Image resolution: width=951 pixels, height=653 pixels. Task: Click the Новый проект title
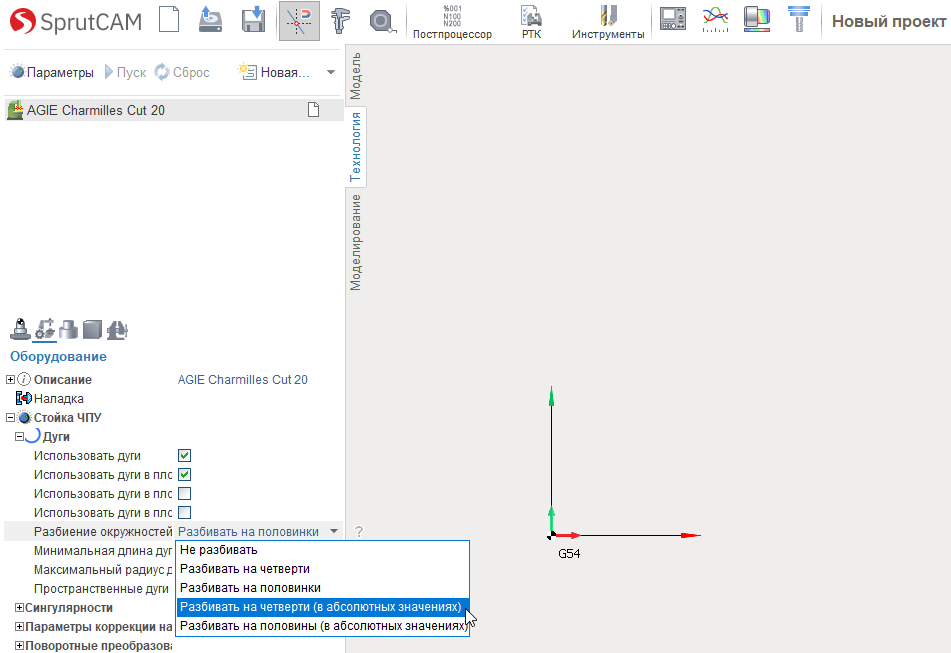[x=889, y=21]
